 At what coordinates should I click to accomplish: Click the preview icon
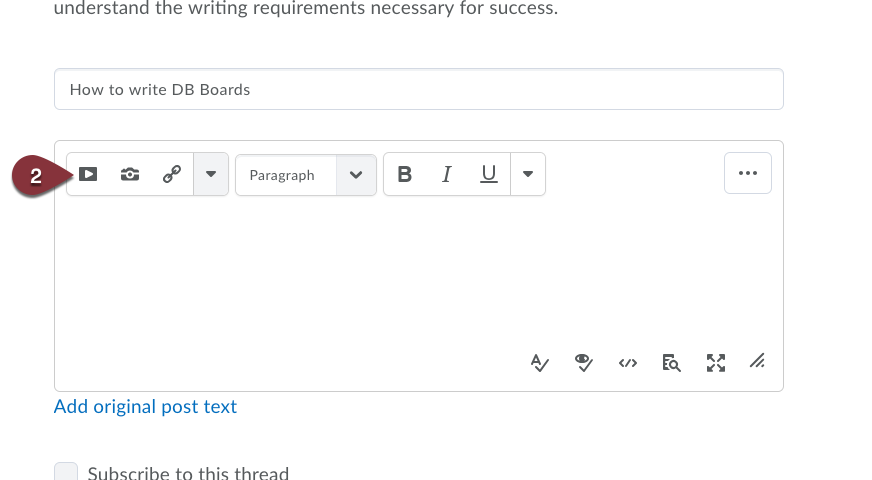(671, 363)
